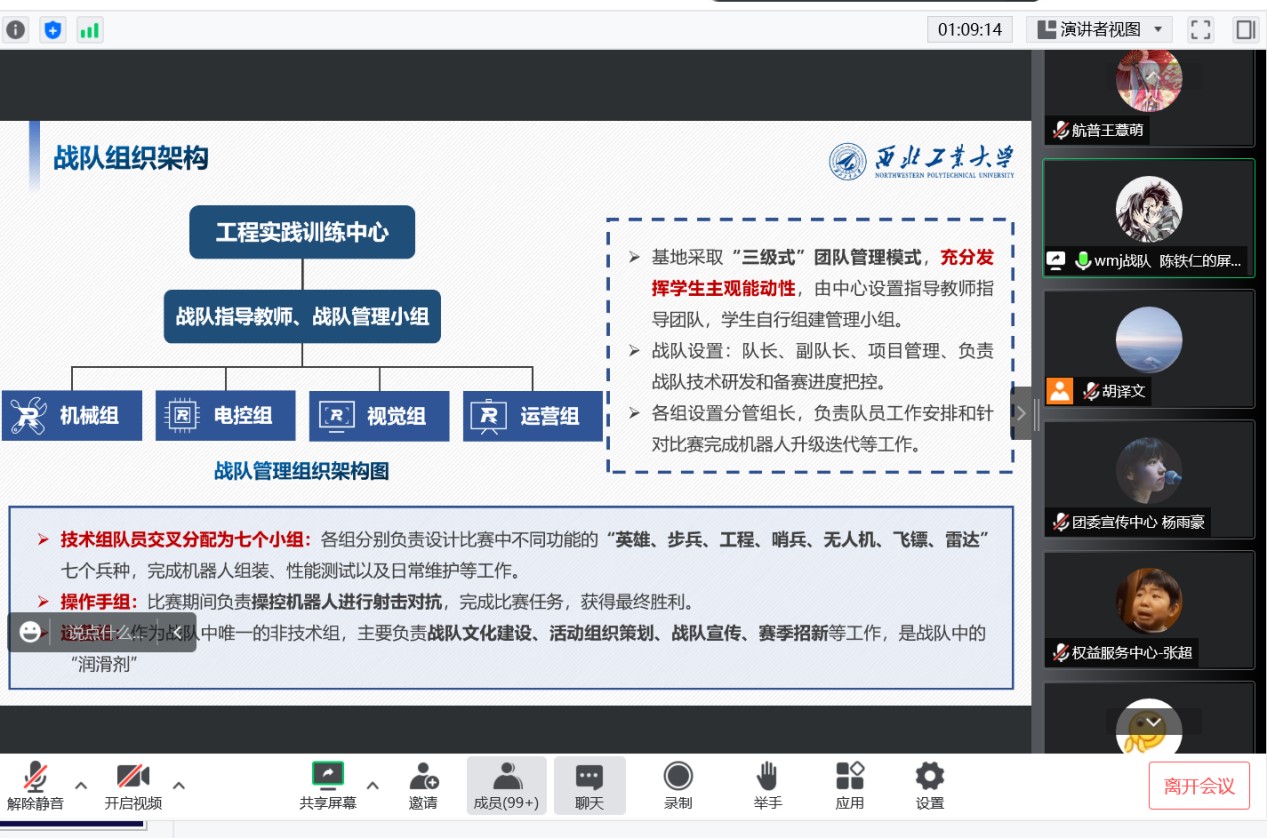Open the 邀请 invite option
This screenshot has height=838, width=1267.
point(423,785)
